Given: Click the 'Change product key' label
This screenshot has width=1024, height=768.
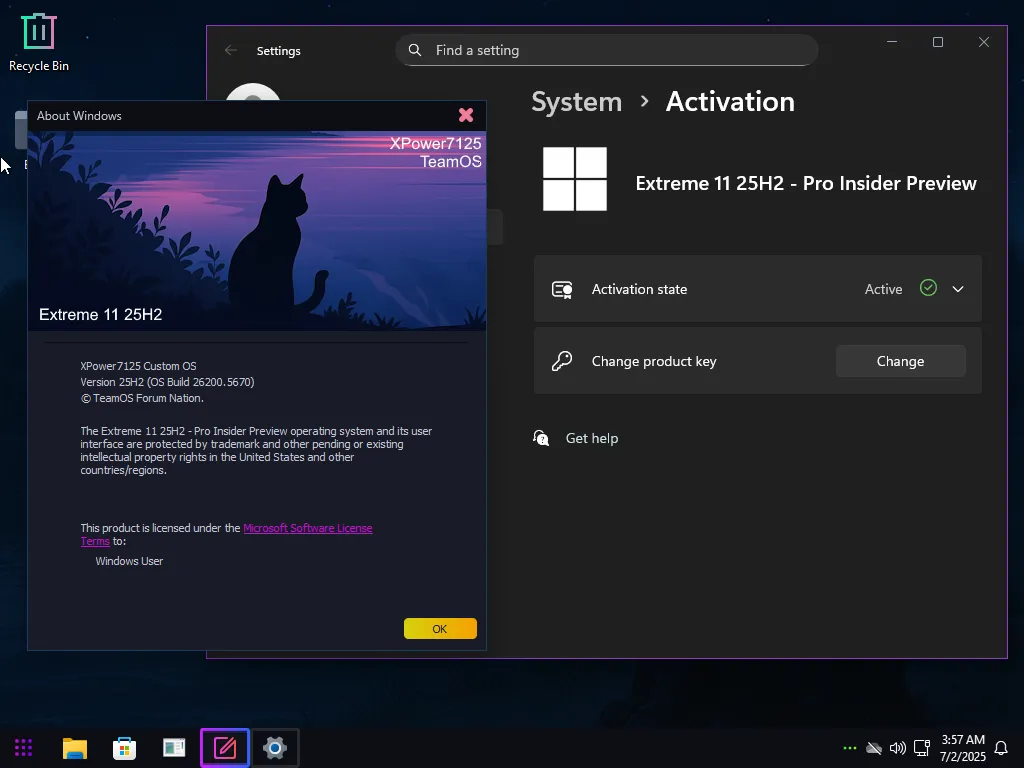Looking at the screenshot, I should click(x=654, y=361).
